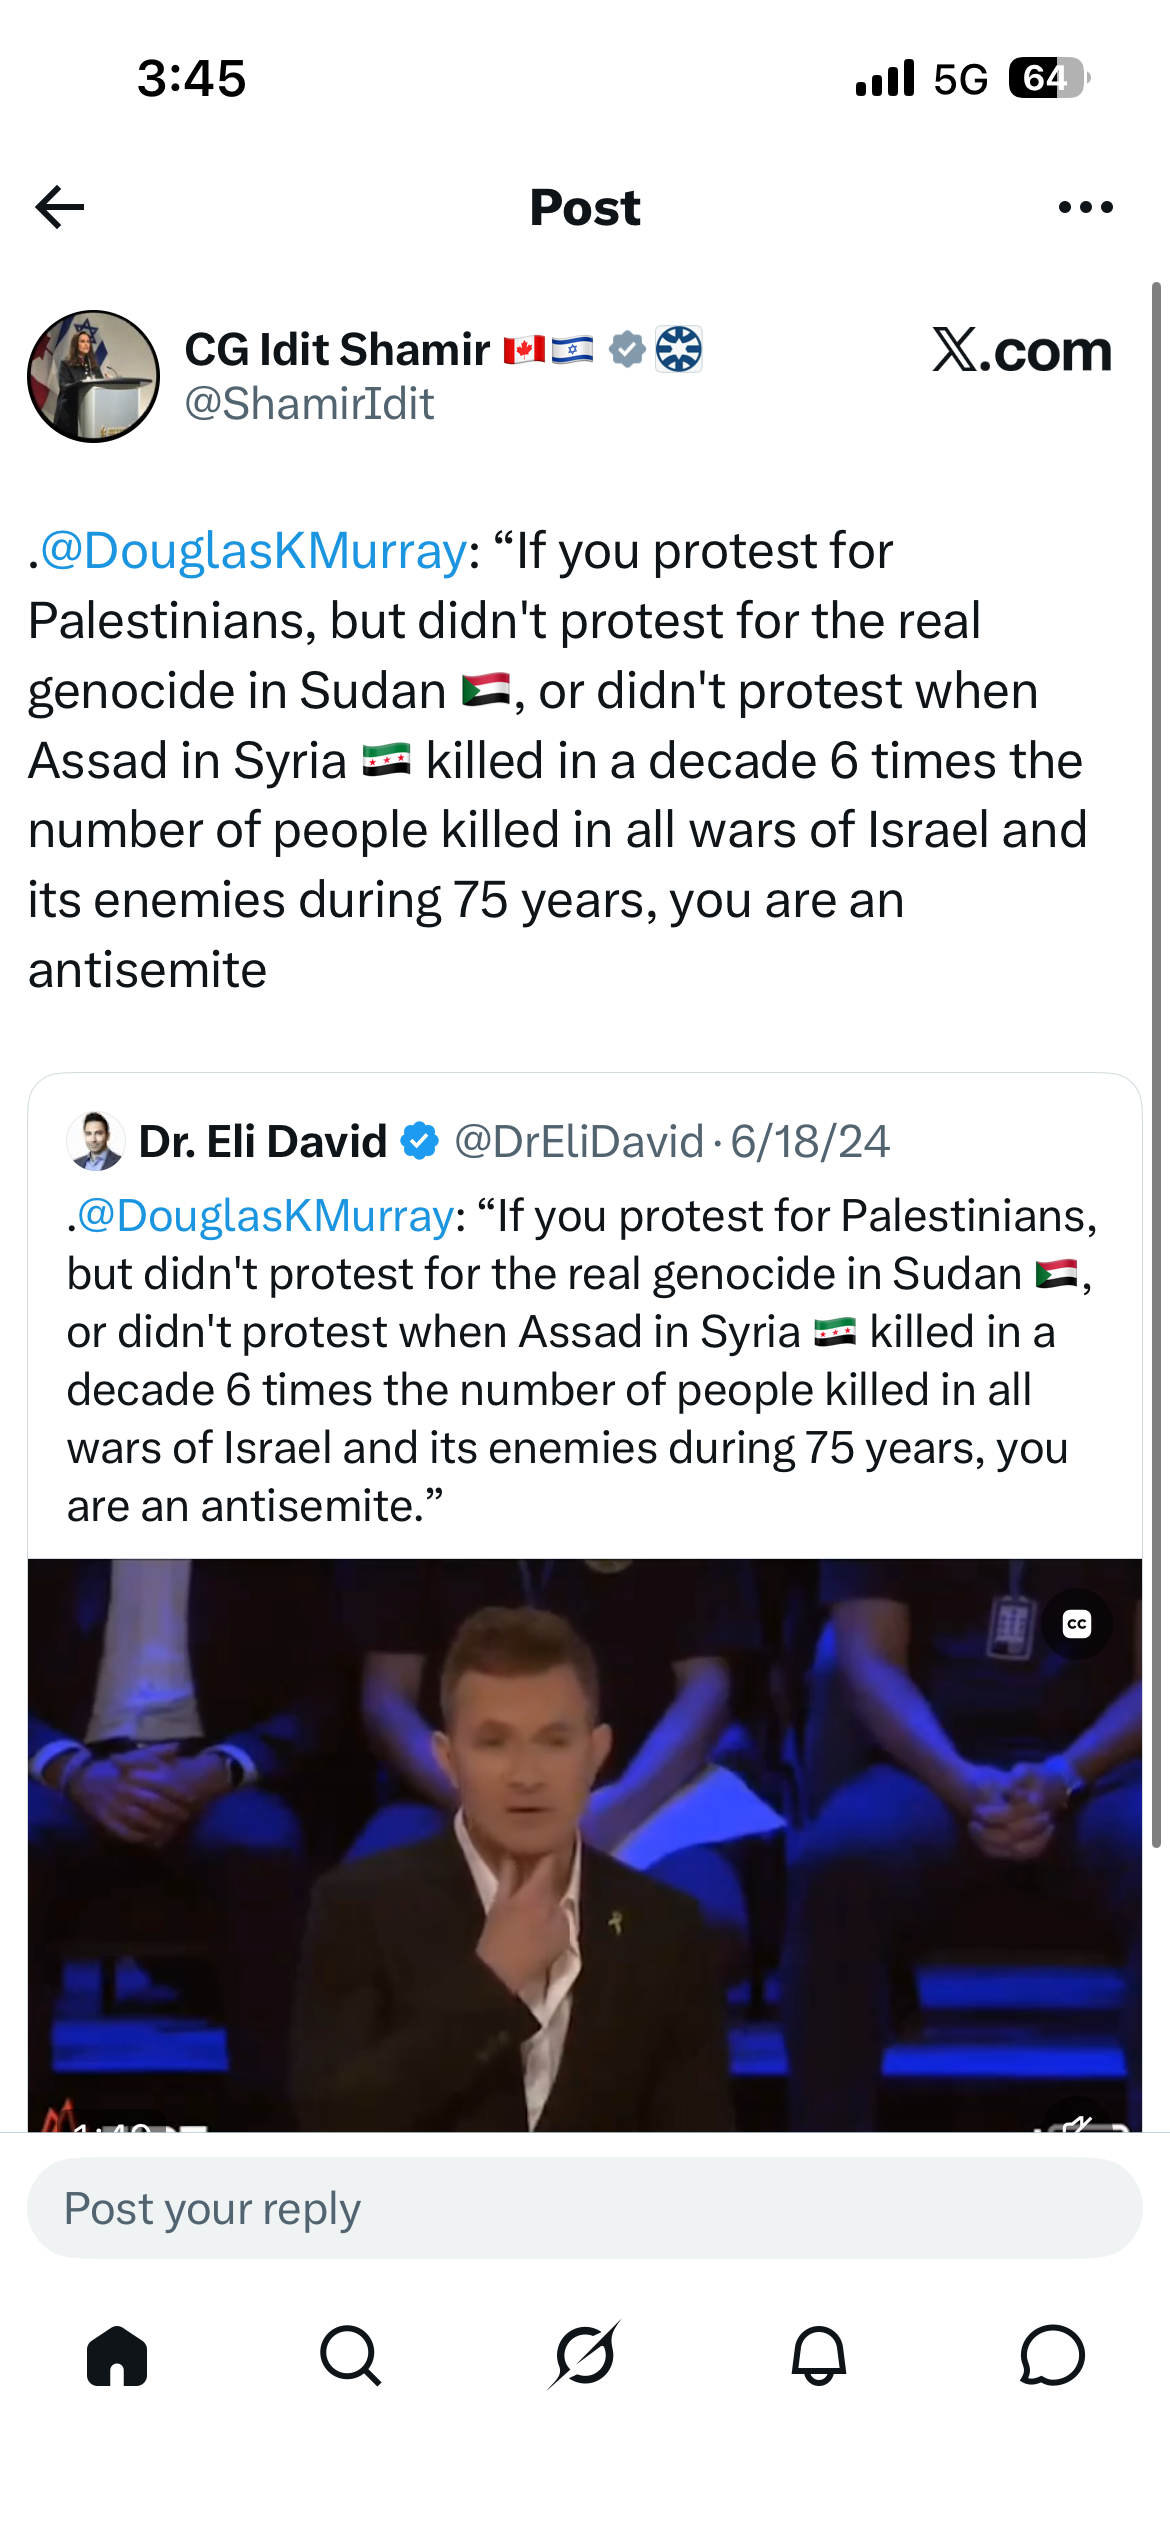Tap the Home tab icon
Screen dimensions: 1170x2532
[x=117, y=2356]
